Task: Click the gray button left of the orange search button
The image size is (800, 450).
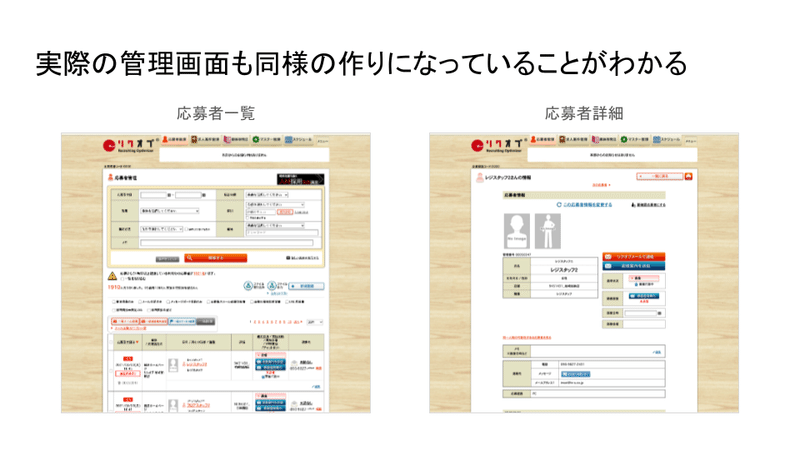Action: click(x=167, y=259)
